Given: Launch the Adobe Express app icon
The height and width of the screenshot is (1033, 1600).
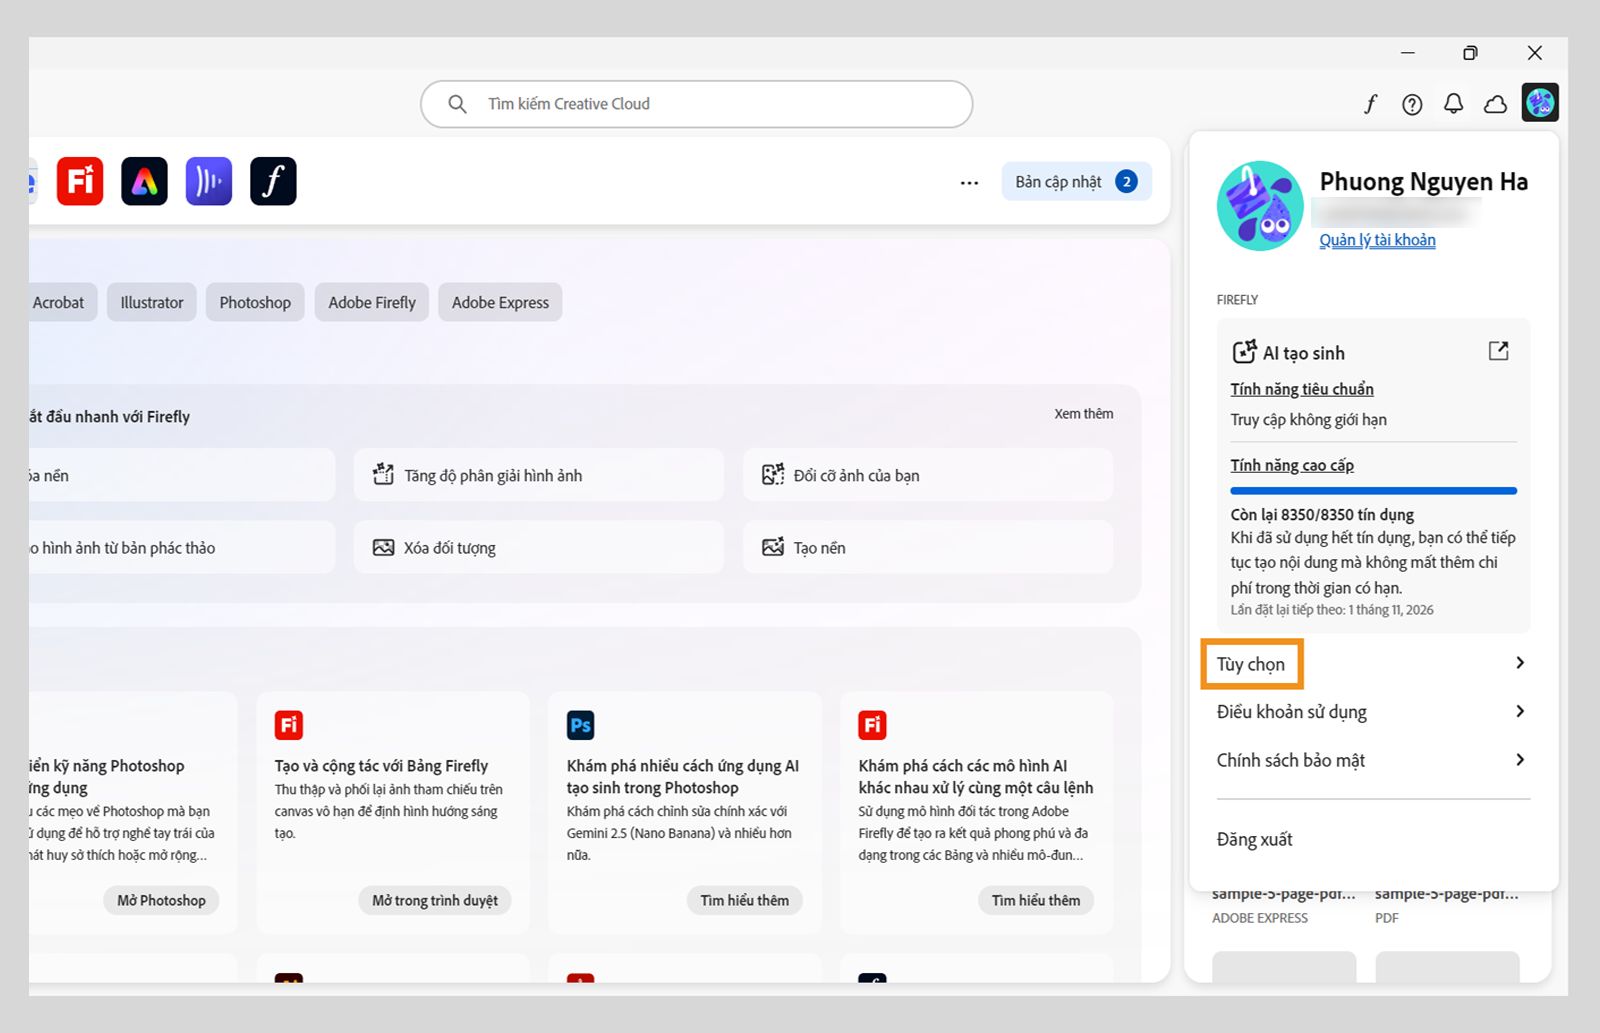Looking at the screenshot, I should coord(144,181).
